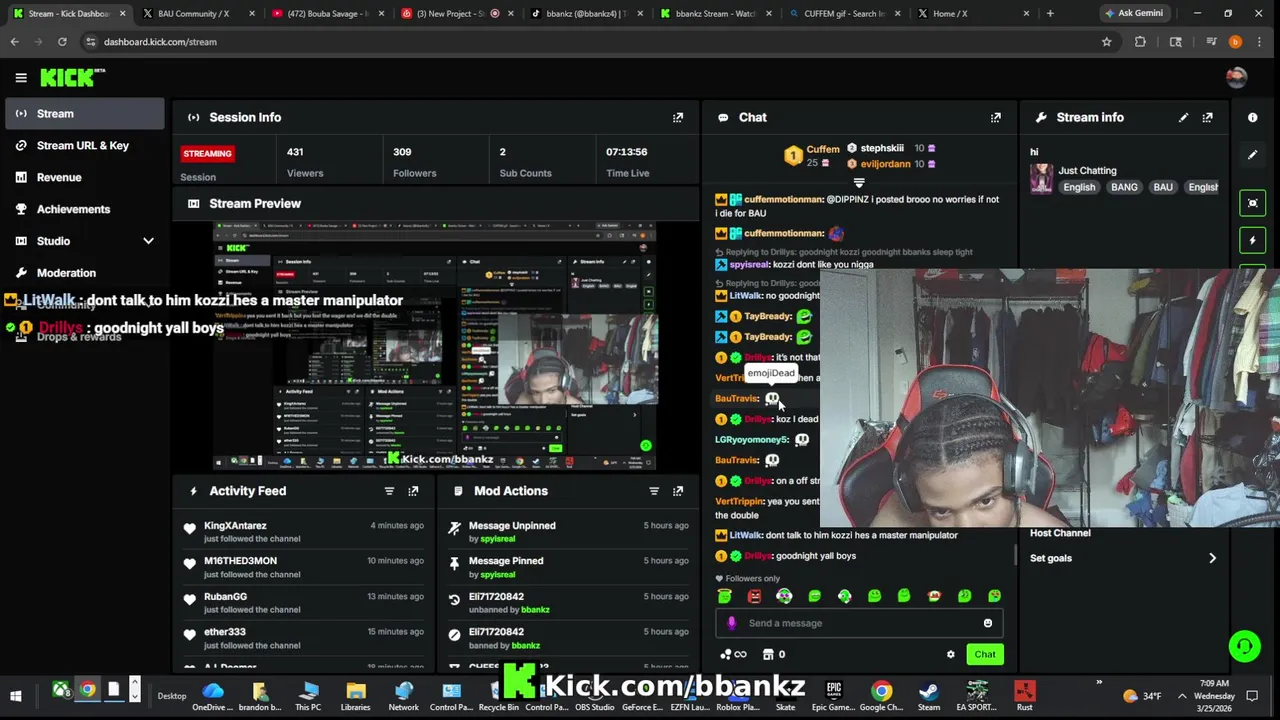The image size is (1280, 720).
Task: Open the channel points infinity icon
Action: (733, 654)
